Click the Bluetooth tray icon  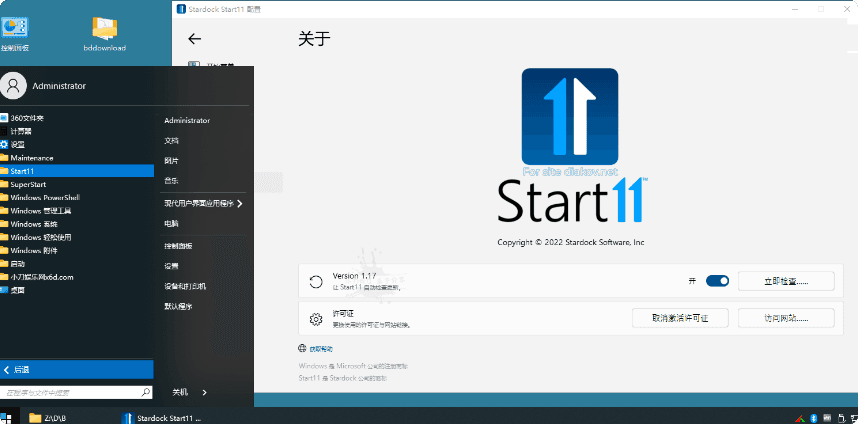coord(813,418)
